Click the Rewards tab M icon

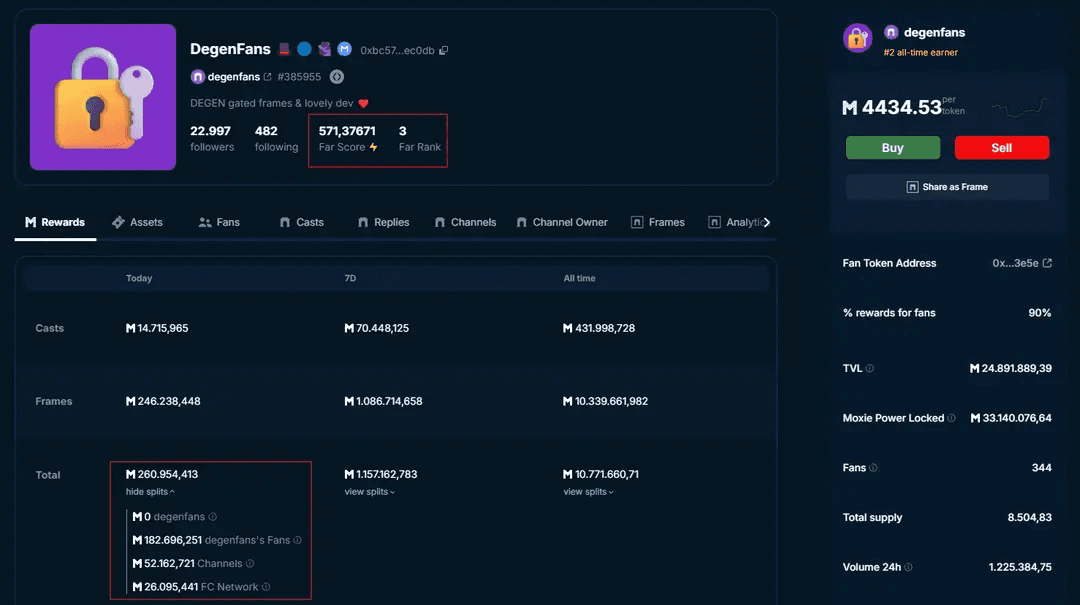point(30,222)
